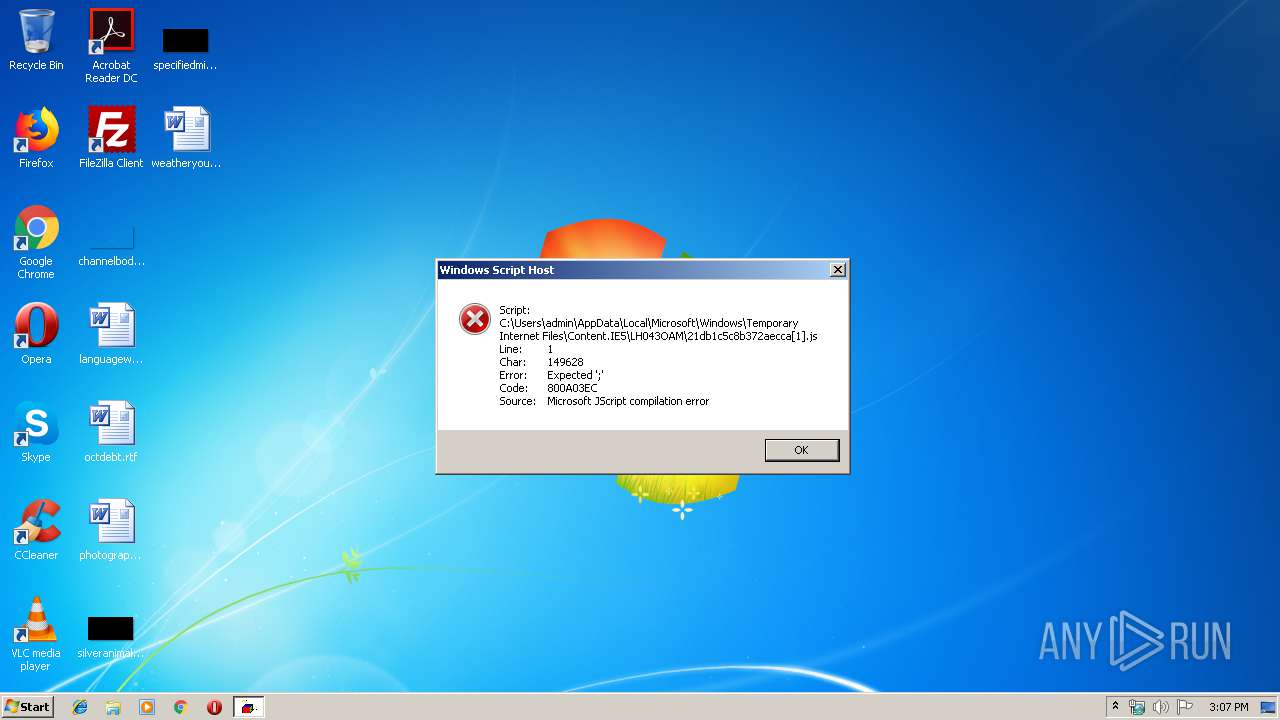Select Acrobat Reader DC desktop shortcut
The height and width of the screenshot is (720, 1280).
(111, 46)
